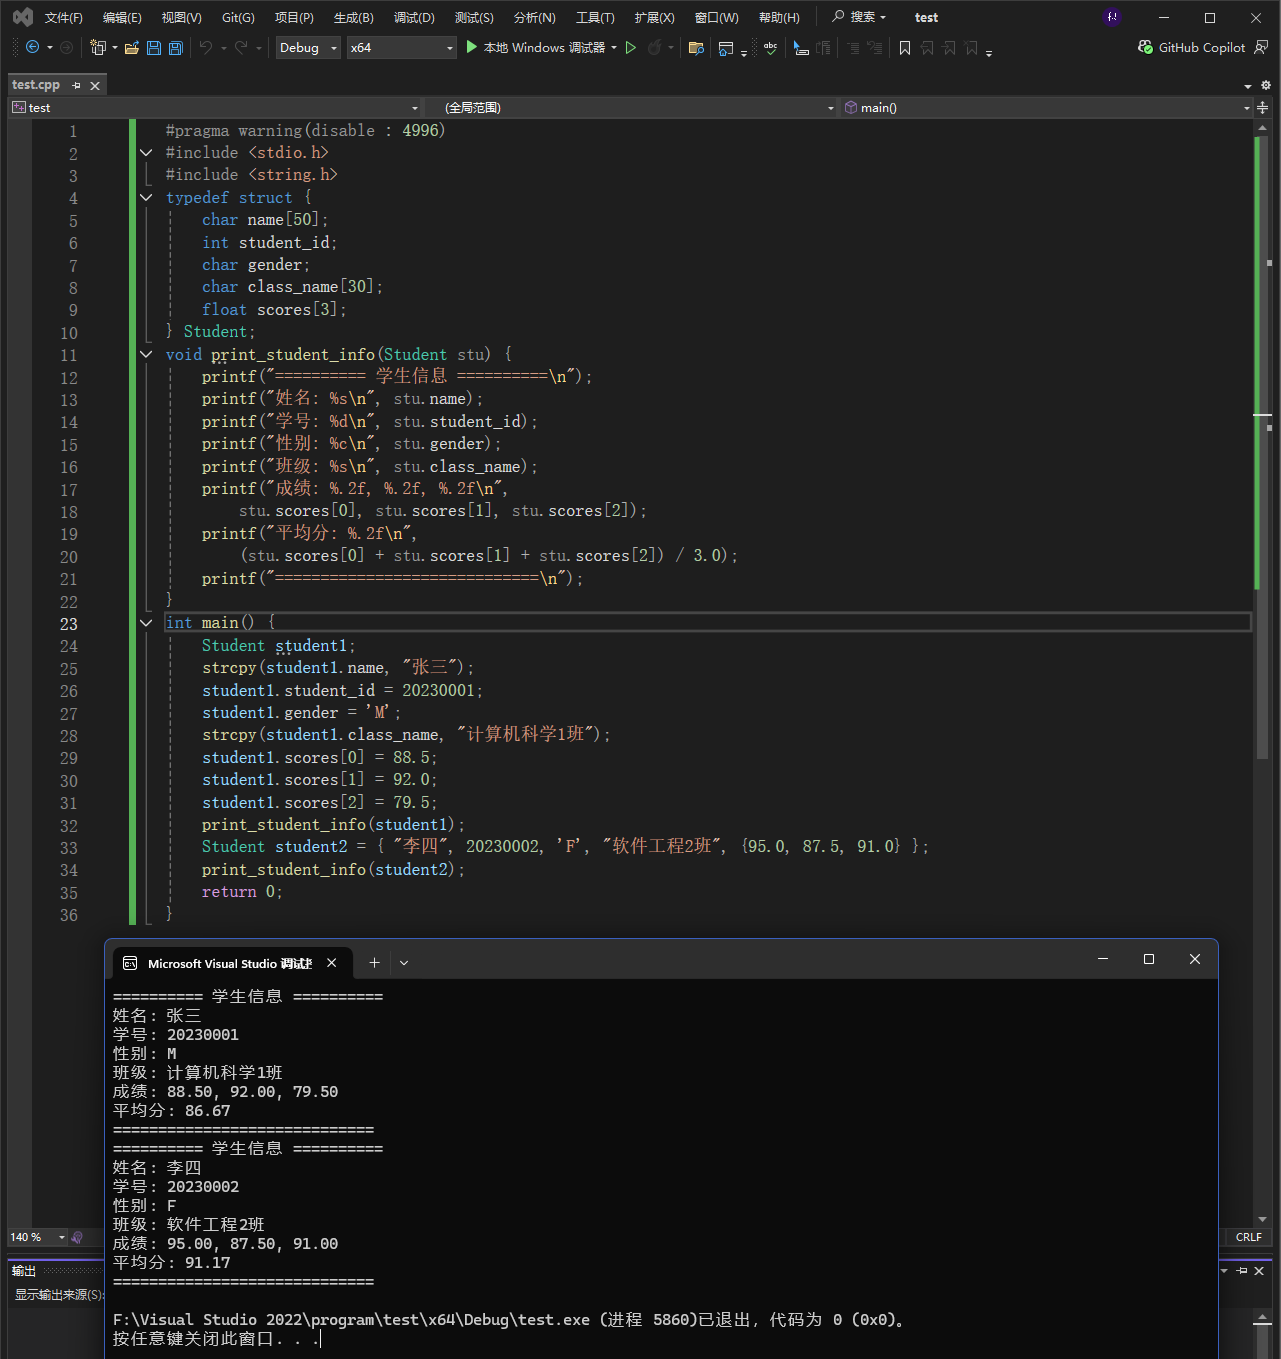1281x1359 pixels.
Task: Open console tab dropdown chevron
Action: tap(404, 962)
